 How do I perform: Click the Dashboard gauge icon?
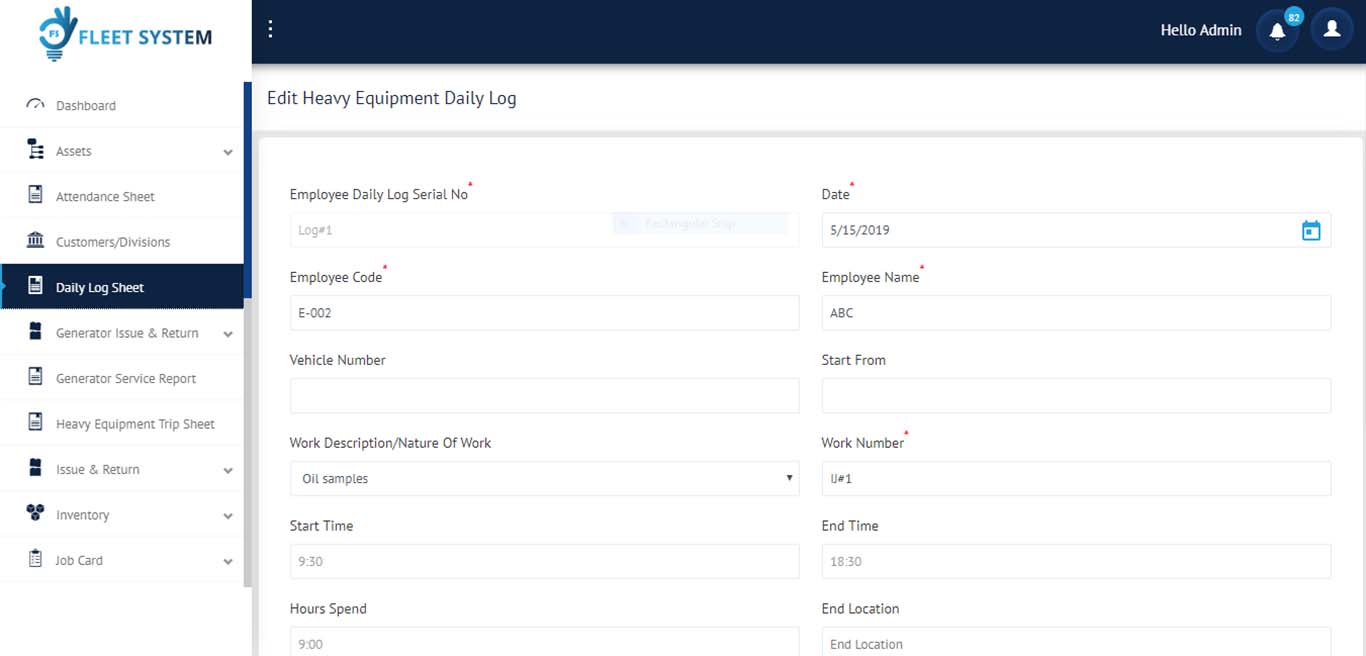click(x=36, y=105)
